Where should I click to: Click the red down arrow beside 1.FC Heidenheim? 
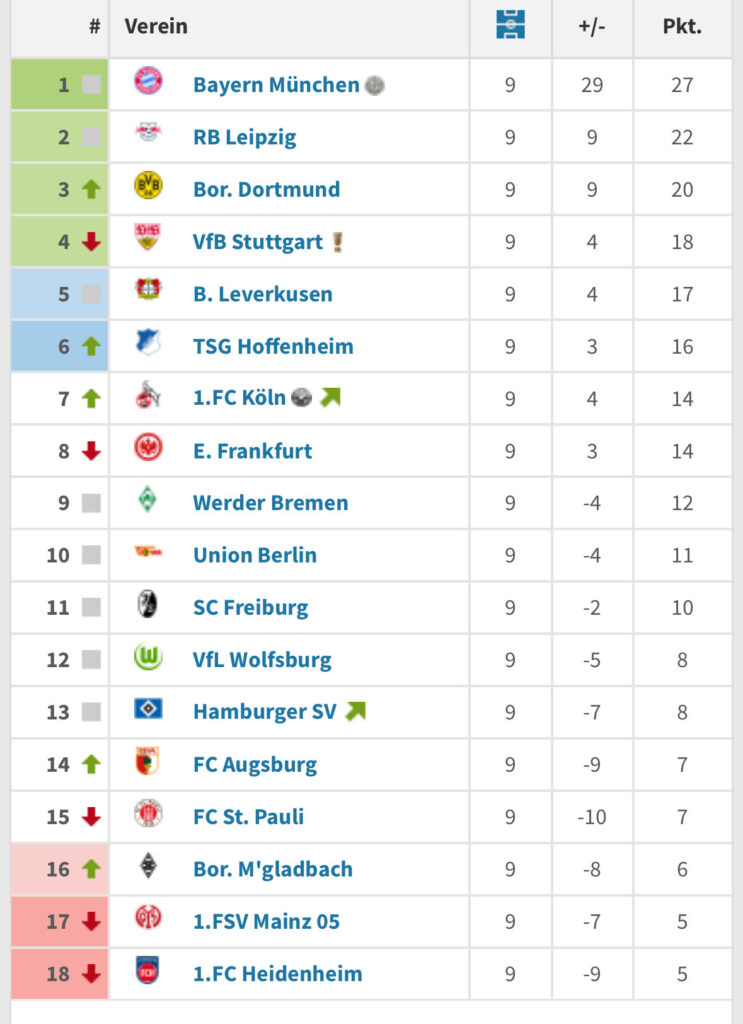tap(92, 973)
